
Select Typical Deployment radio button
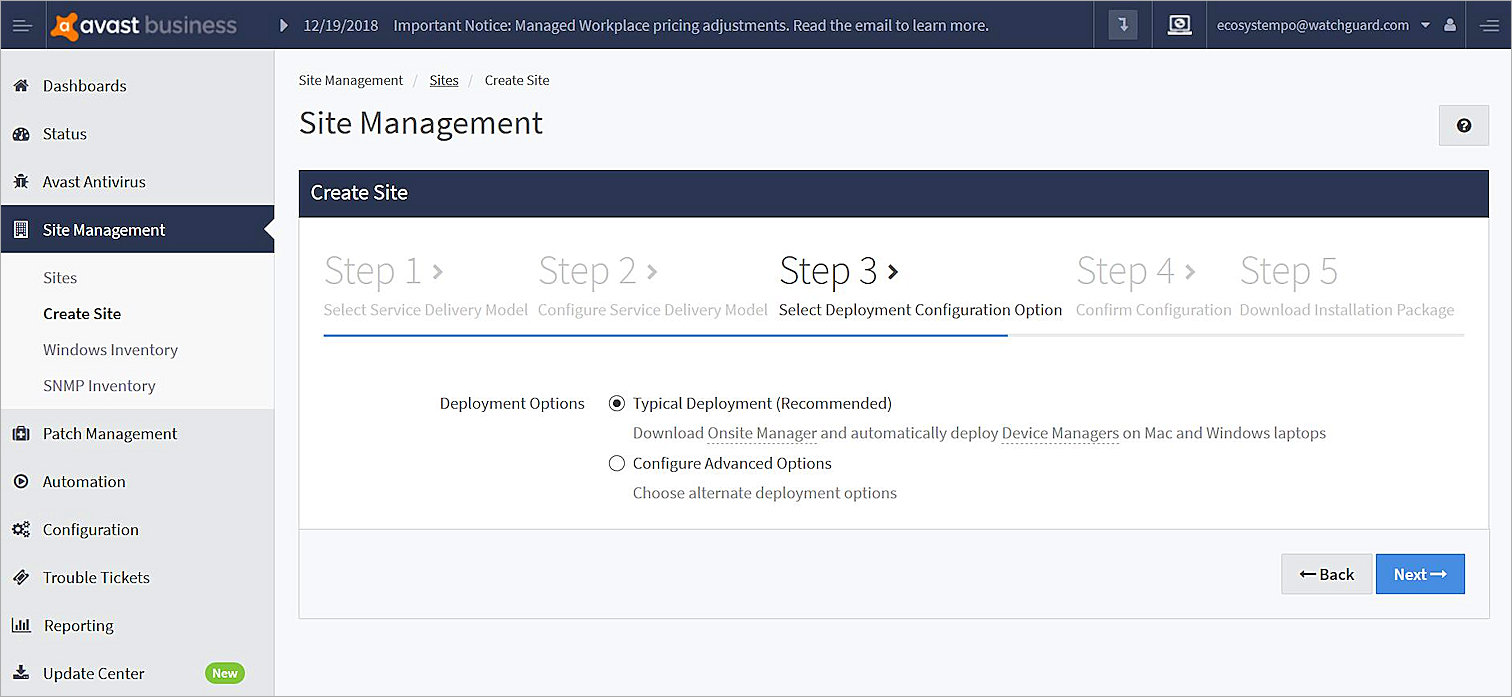click(617, 404)
